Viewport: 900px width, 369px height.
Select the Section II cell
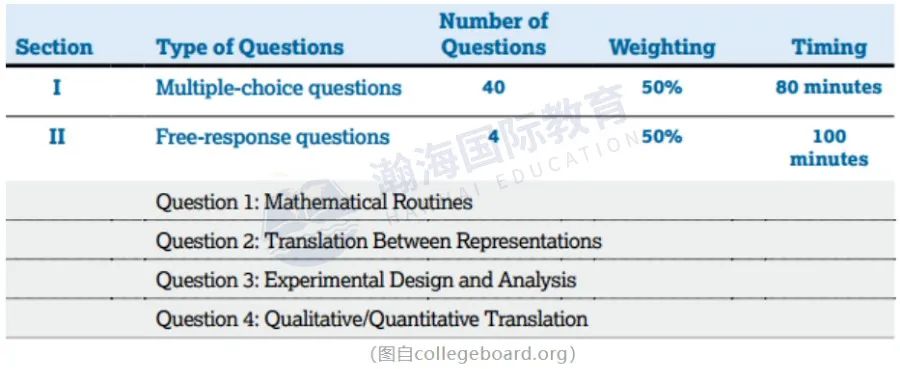(x=56, y=137)
